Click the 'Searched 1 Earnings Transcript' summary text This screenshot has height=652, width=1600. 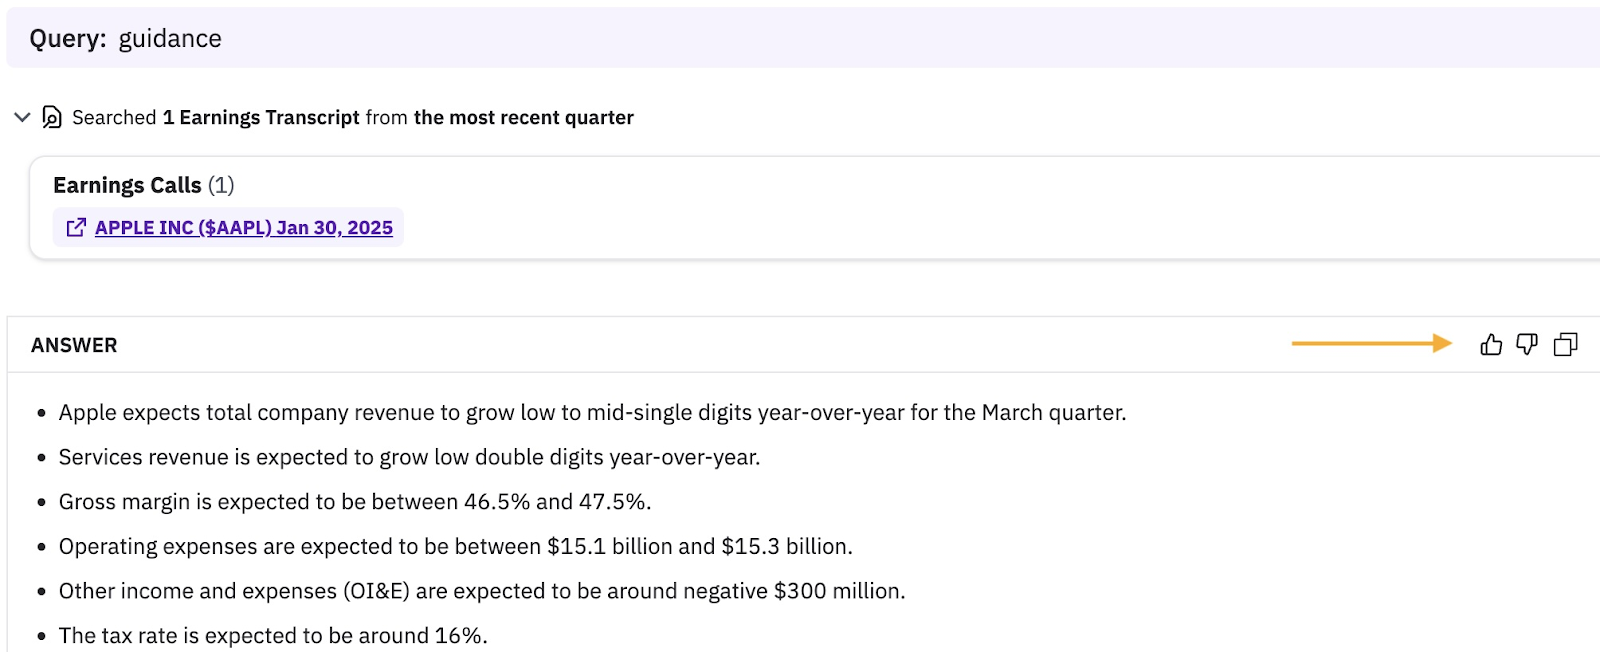click(215, 118)
